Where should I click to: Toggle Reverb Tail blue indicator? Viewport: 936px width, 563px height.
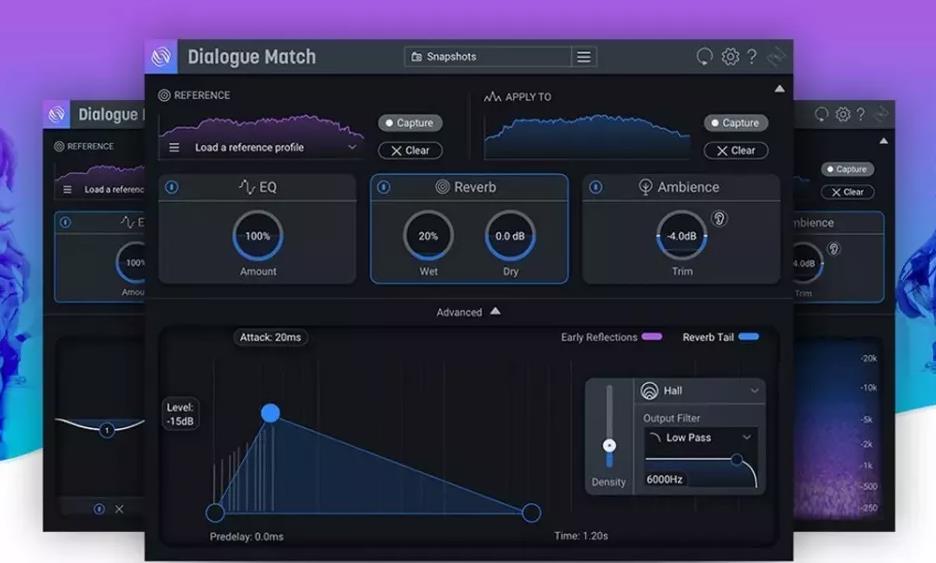click(x=749, y=337)
